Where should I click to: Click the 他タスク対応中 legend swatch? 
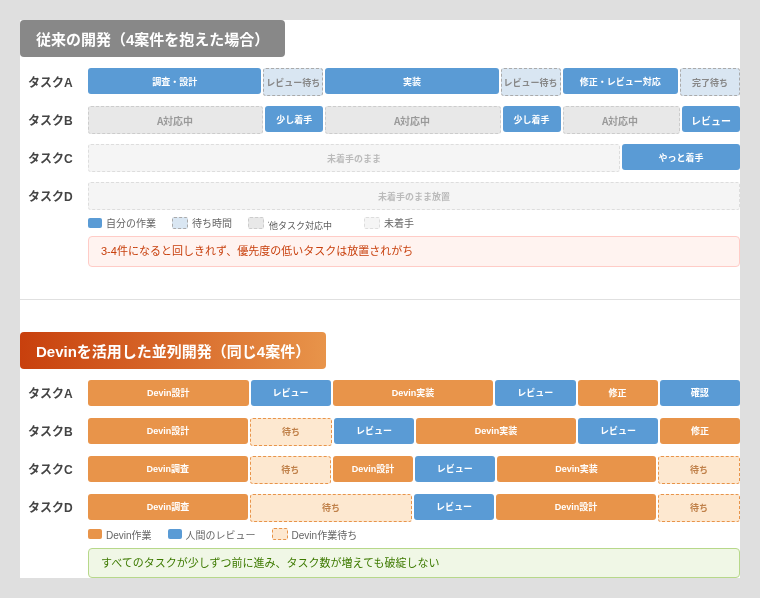pos(256,223)
